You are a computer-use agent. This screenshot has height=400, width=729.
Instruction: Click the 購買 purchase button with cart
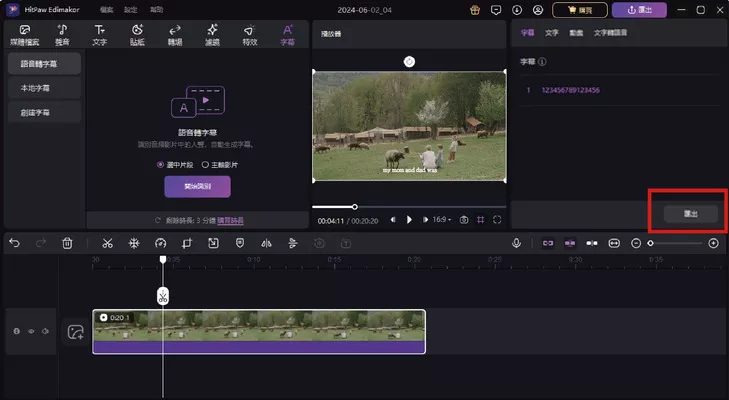point(579,10)
